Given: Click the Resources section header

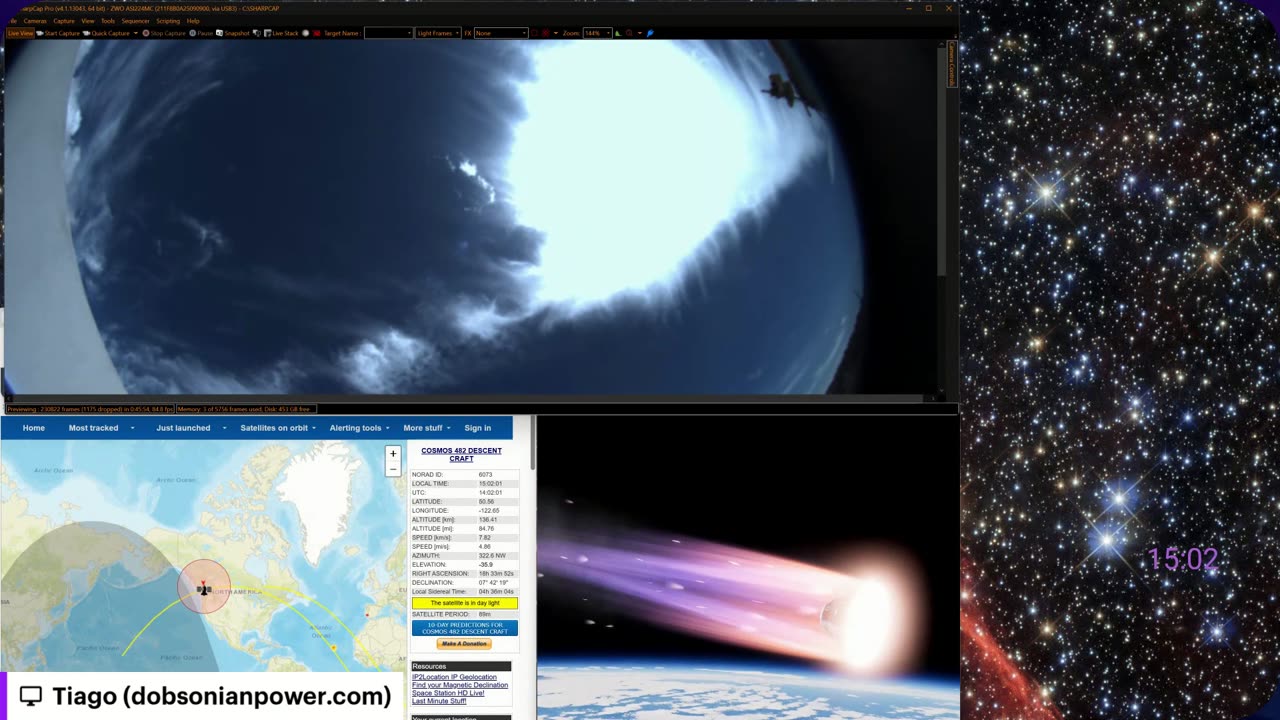Looking at the screenshot, I should [461, 666].
